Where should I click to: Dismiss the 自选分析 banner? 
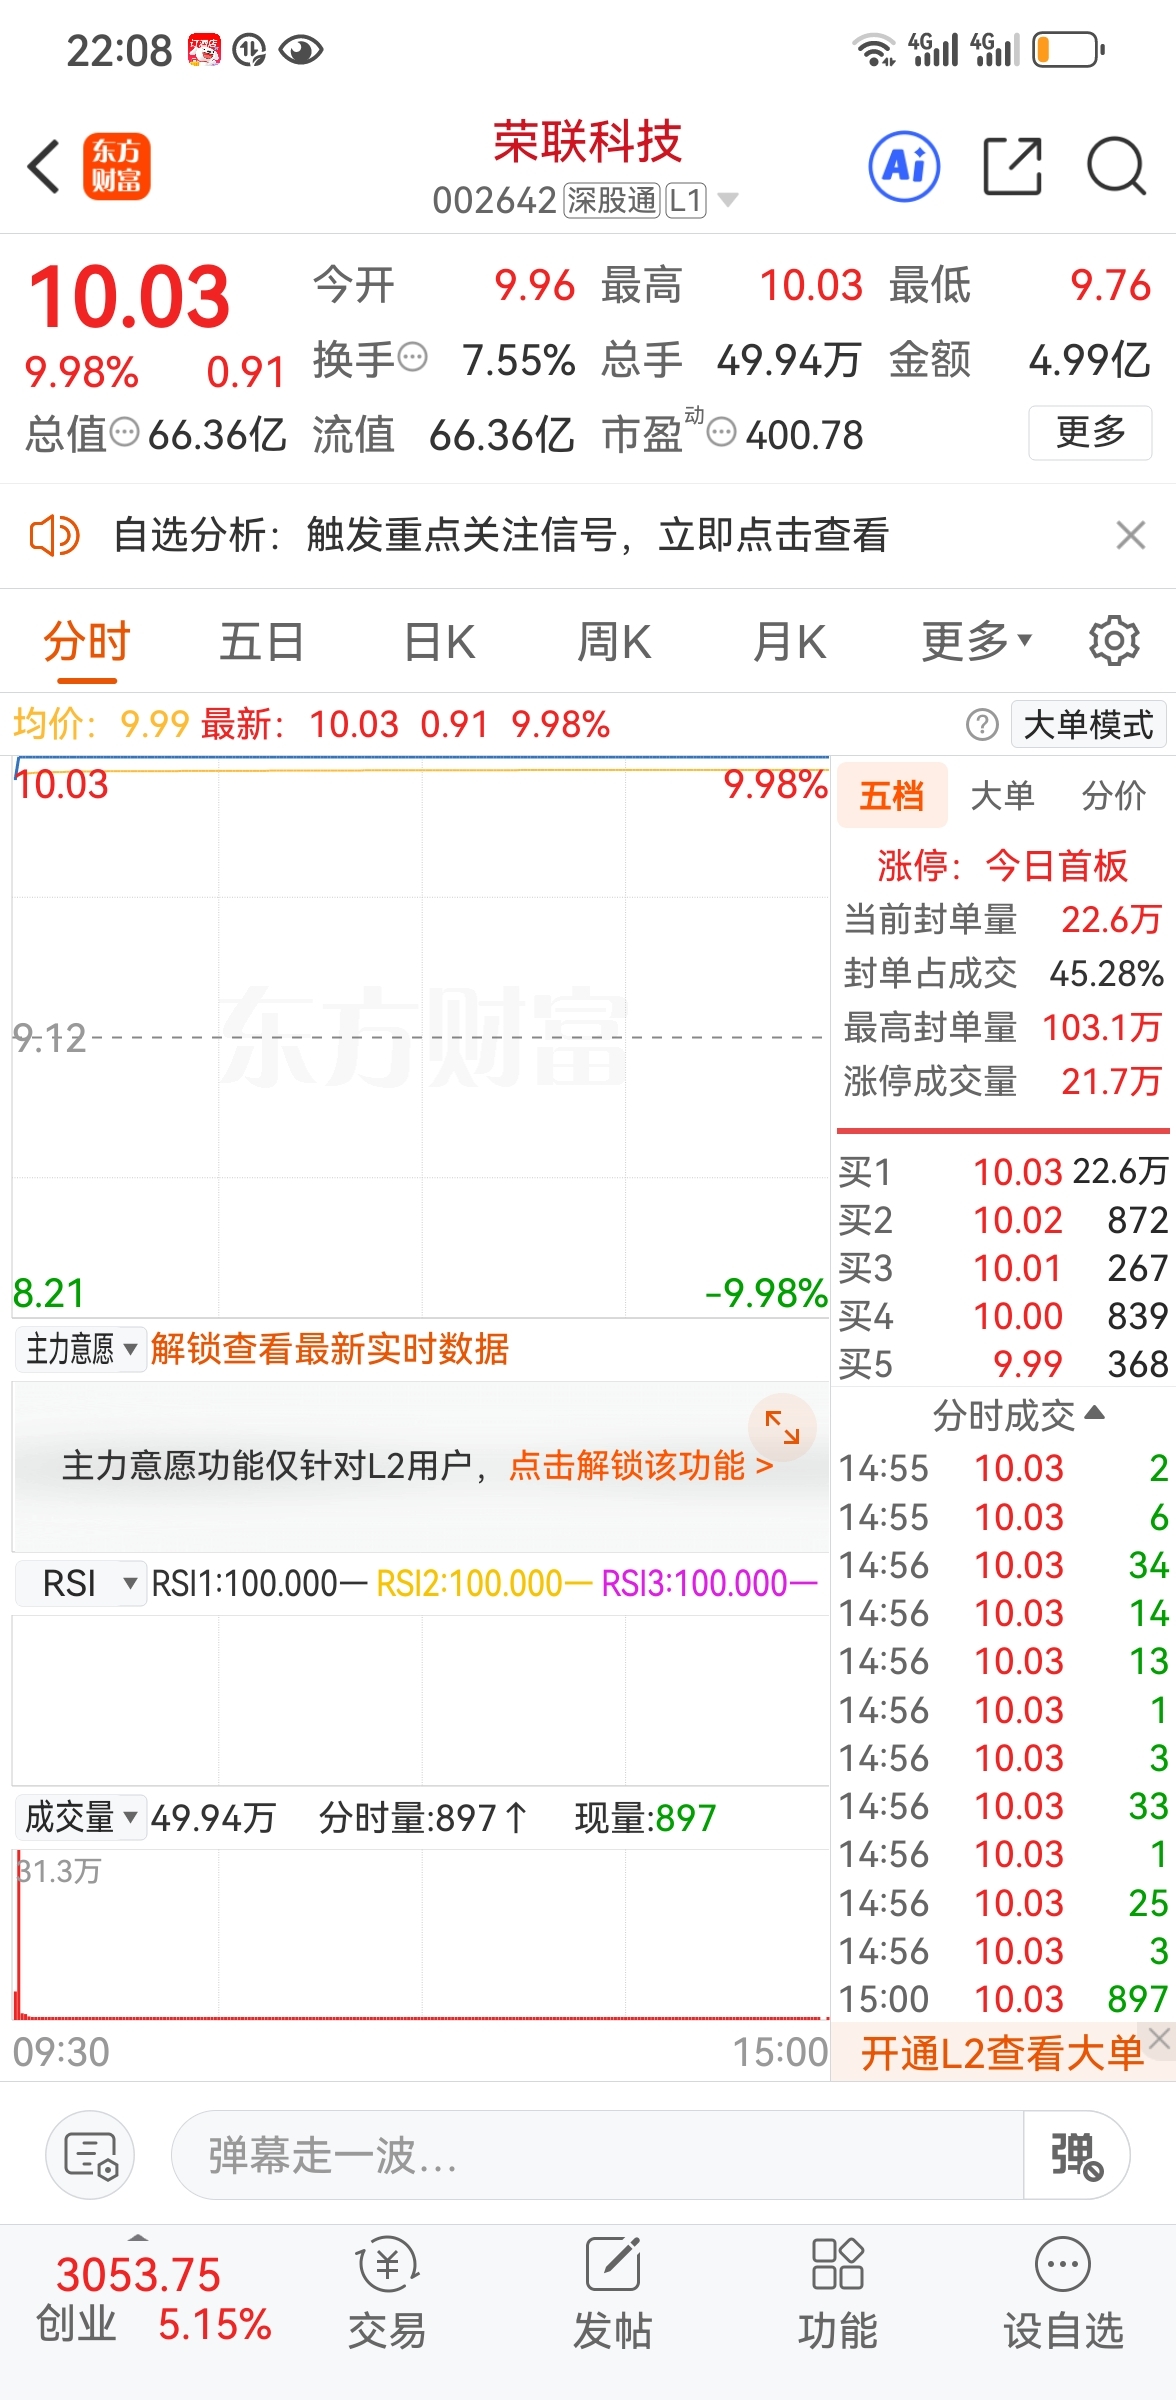click(x=1131, y=536)
